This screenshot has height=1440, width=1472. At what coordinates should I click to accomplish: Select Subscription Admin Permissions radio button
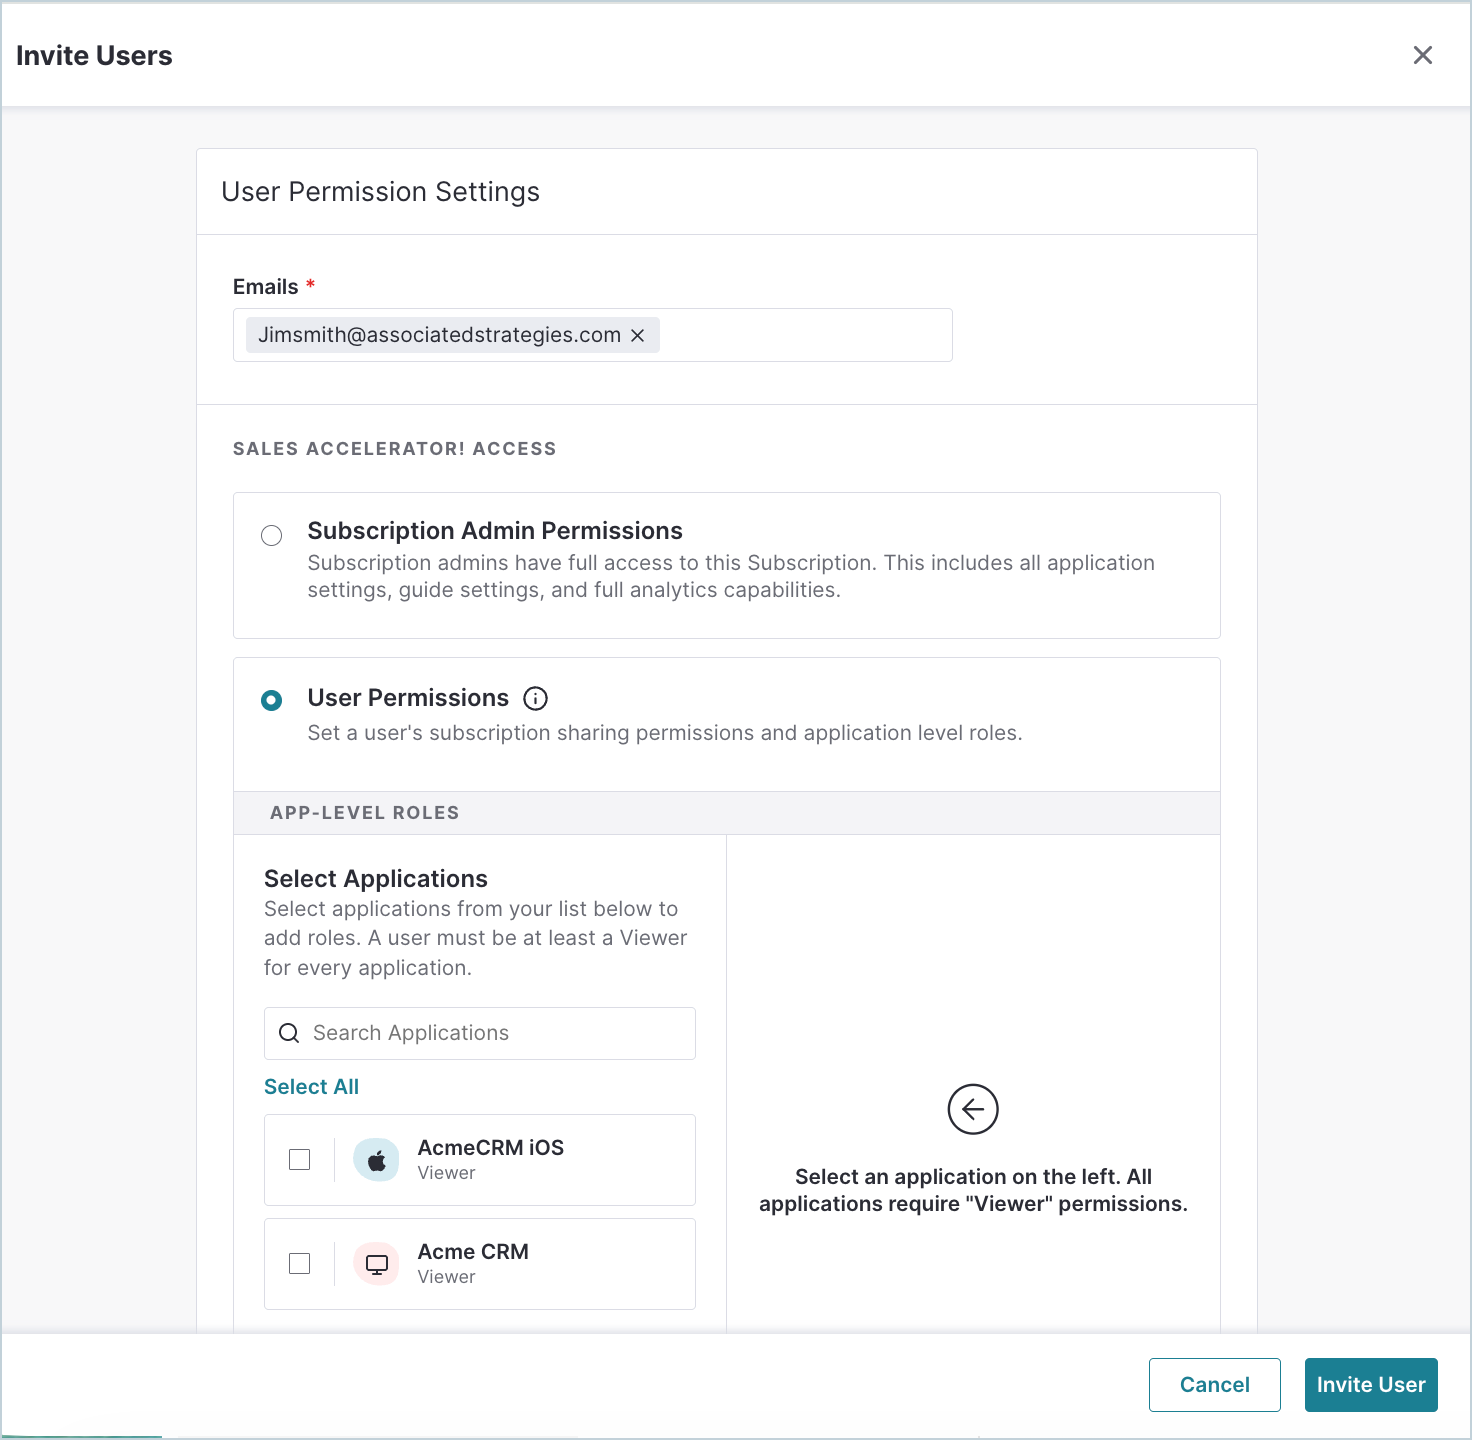coord(271,535)
